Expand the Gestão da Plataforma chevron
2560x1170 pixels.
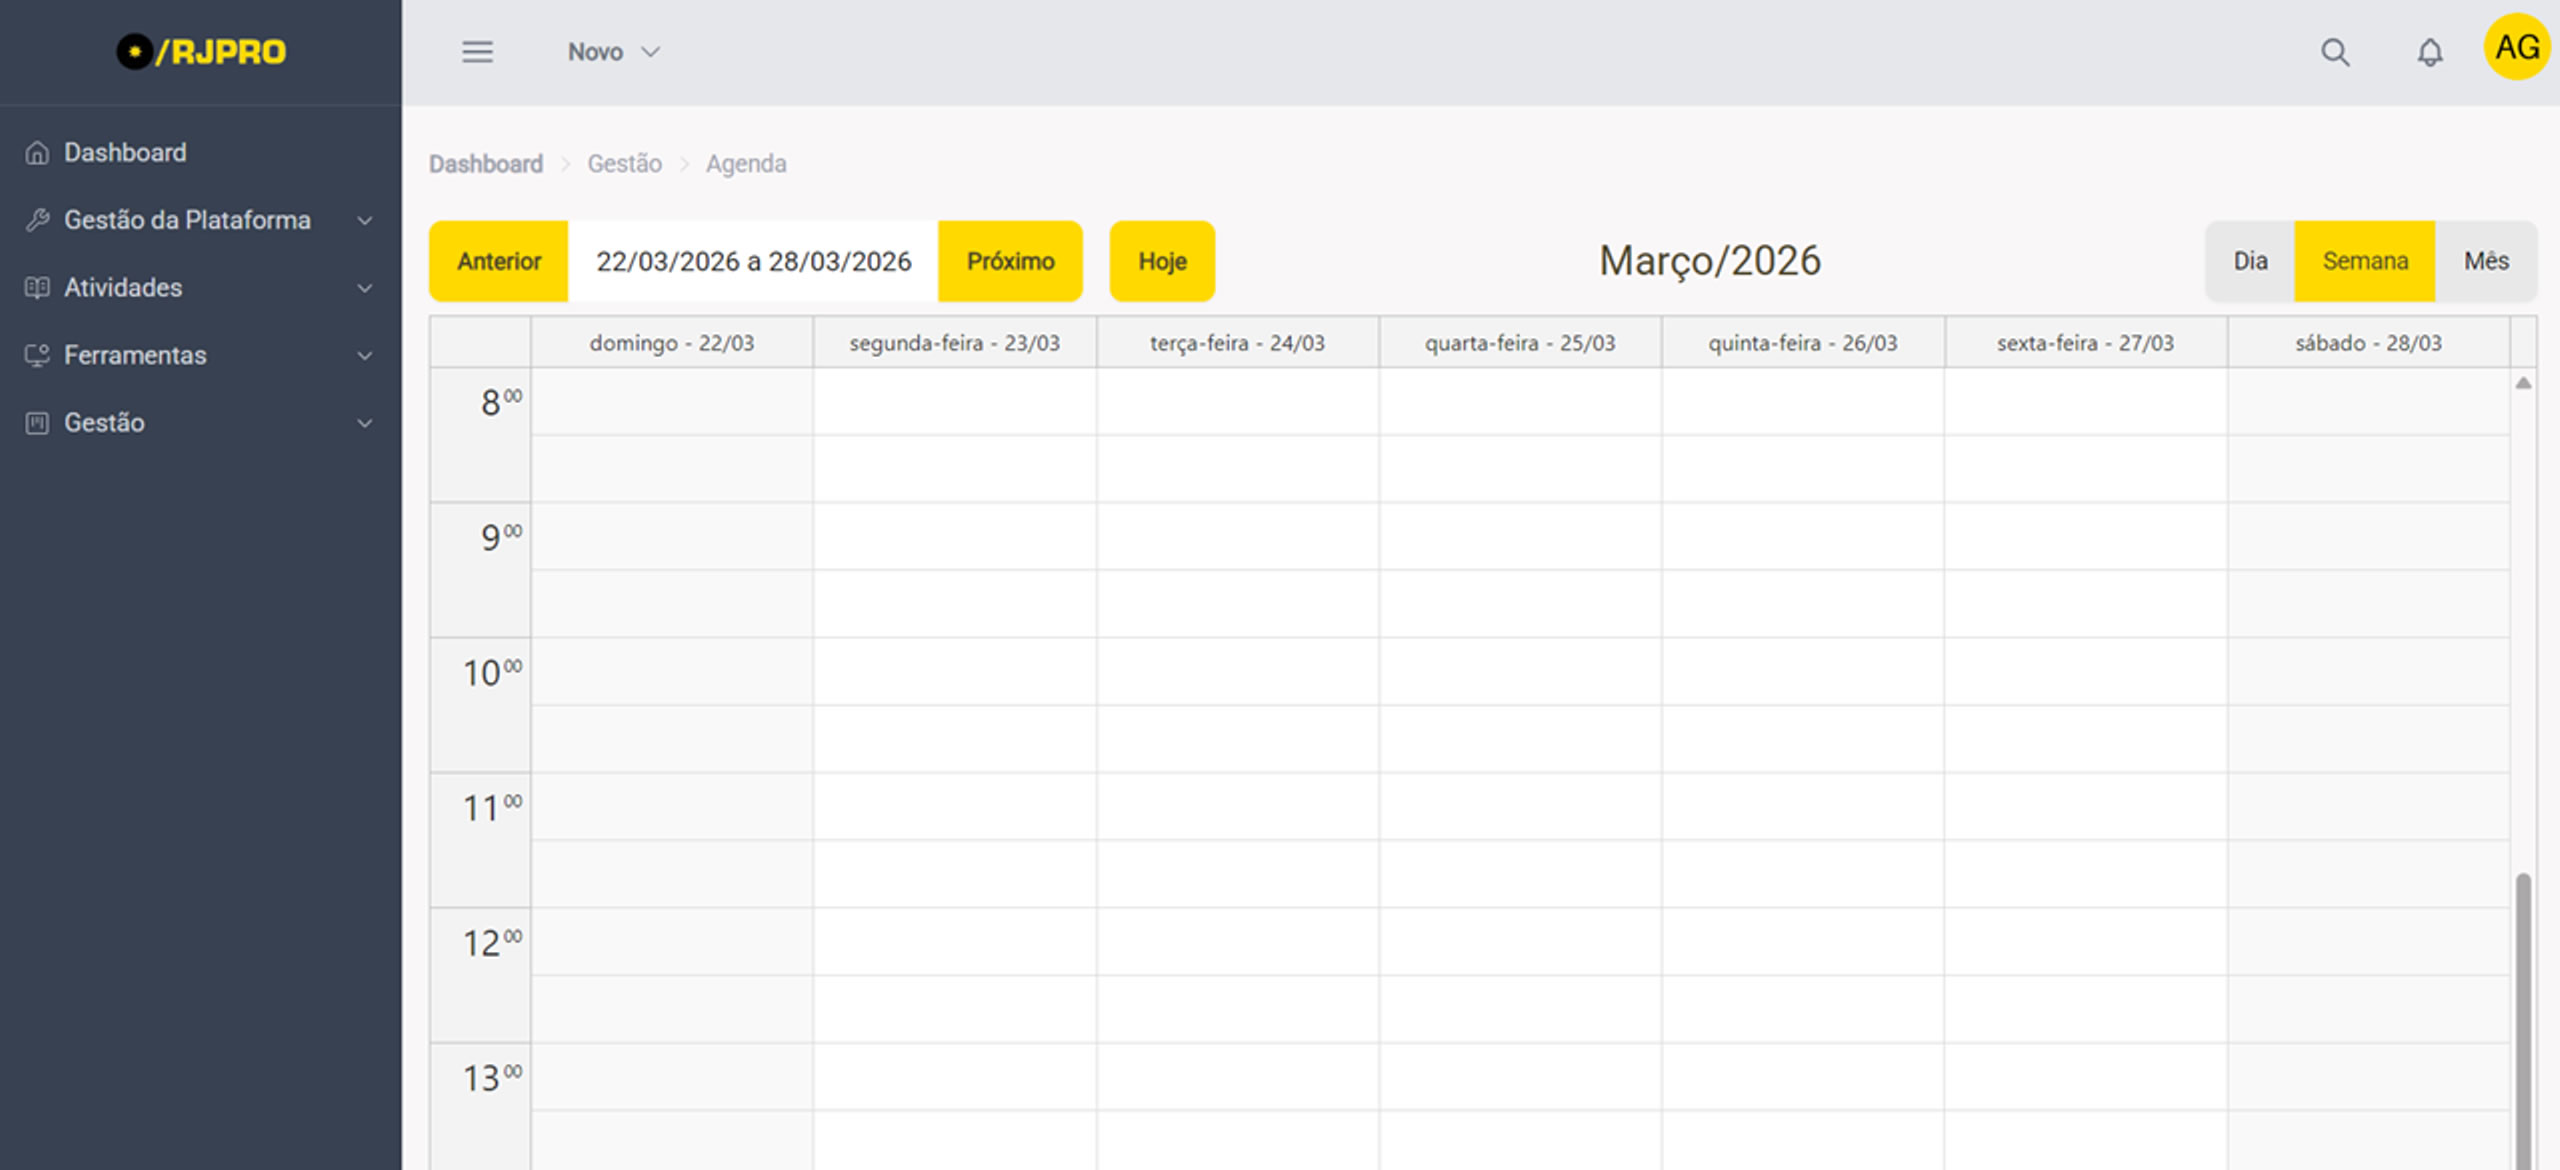point(365,220)
